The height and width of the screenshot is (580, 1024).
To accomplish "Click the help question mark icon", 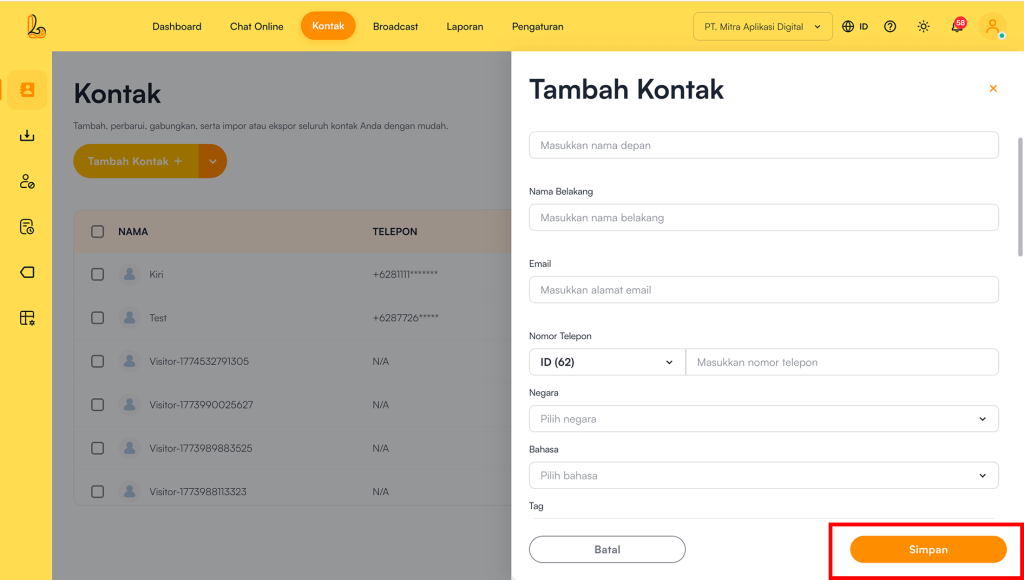I will pyautogui.click(x=890, y=27).
